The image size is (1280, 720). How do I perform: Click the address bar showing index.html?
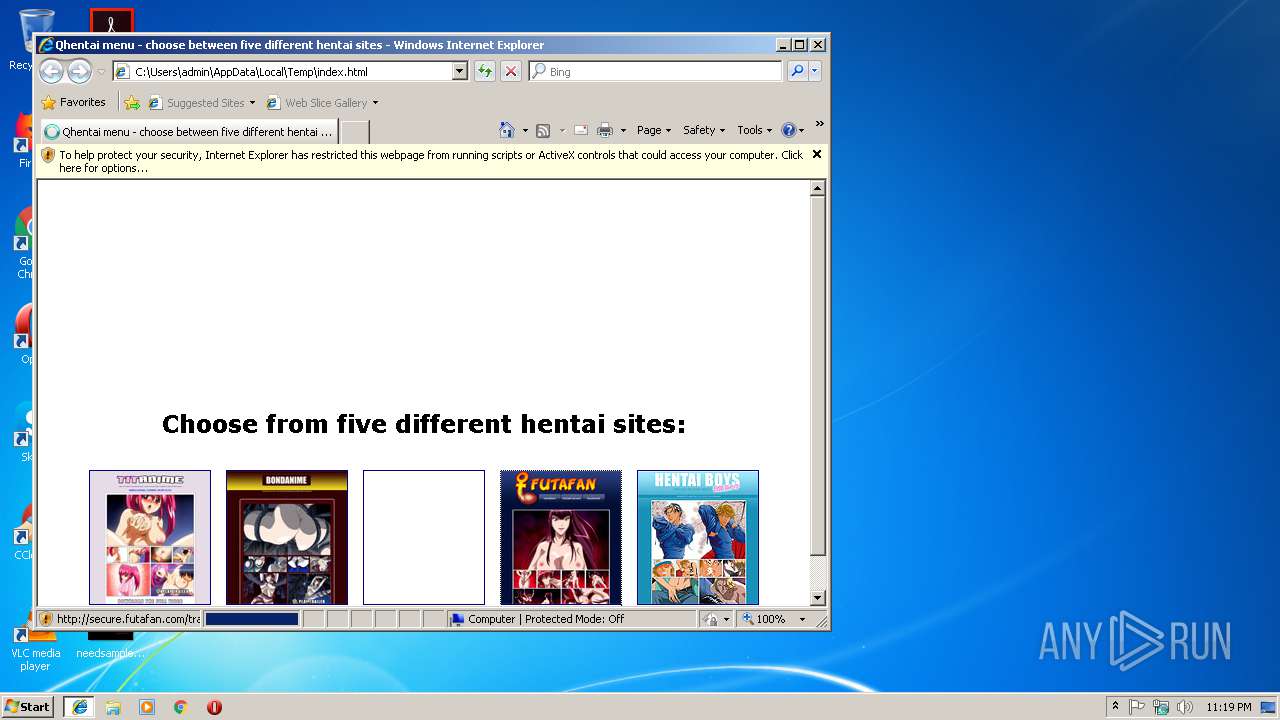point(282,72)
